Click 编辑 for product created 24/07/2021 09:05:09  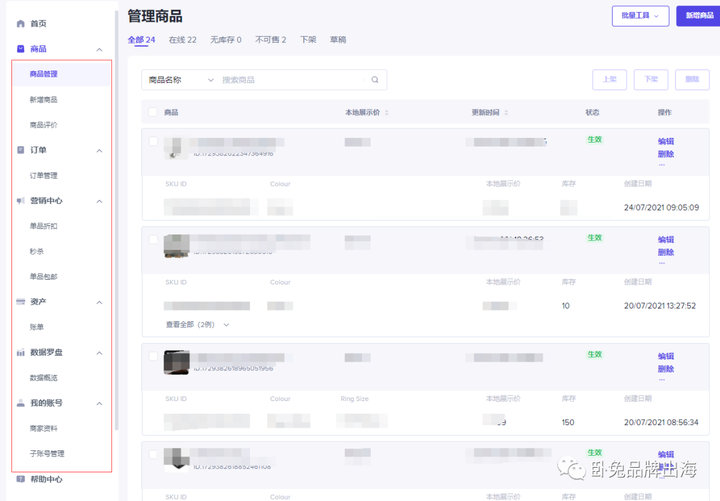tap(666, 141)
